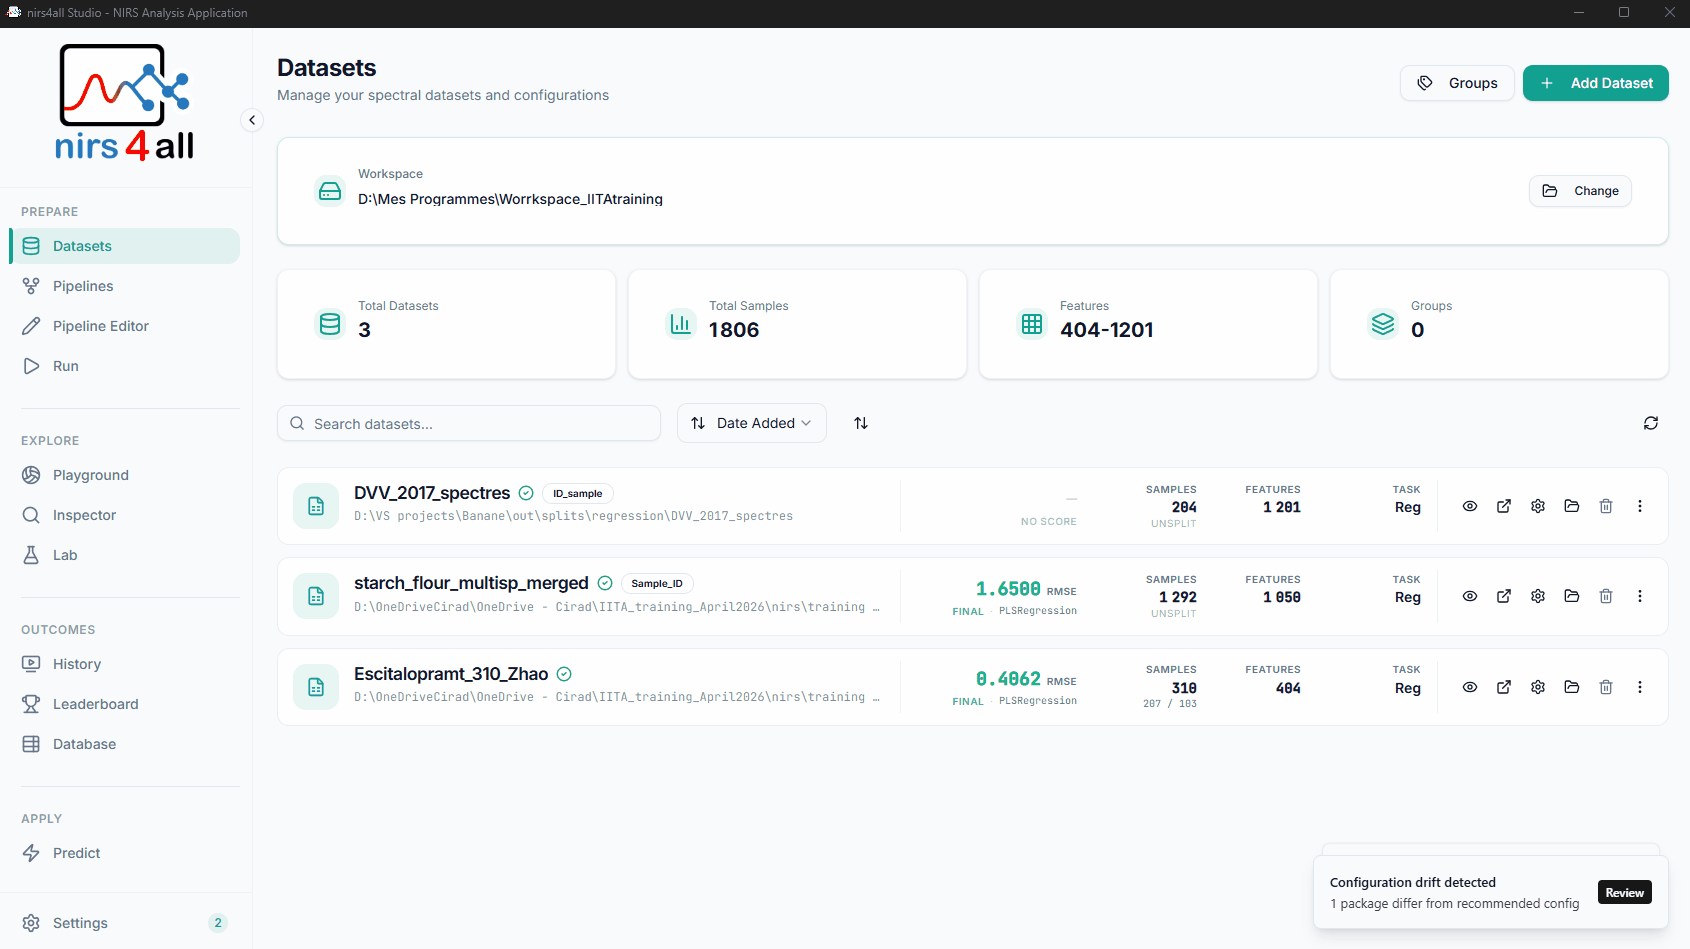
Task: Click the Sample_ID tag
Action: pyautogui.click(x=657, y=583)
